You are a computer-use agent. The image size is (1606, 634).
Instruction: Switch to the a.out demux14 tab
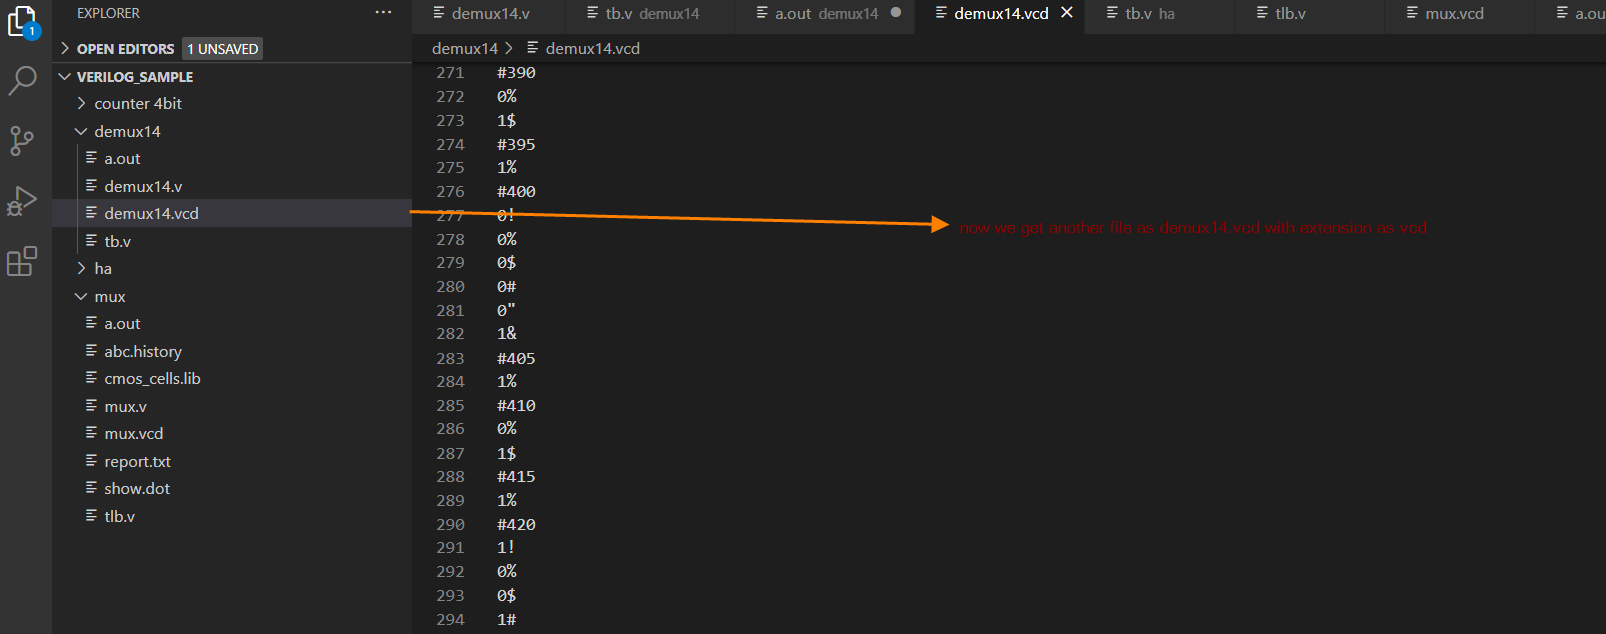coord(825,14)
